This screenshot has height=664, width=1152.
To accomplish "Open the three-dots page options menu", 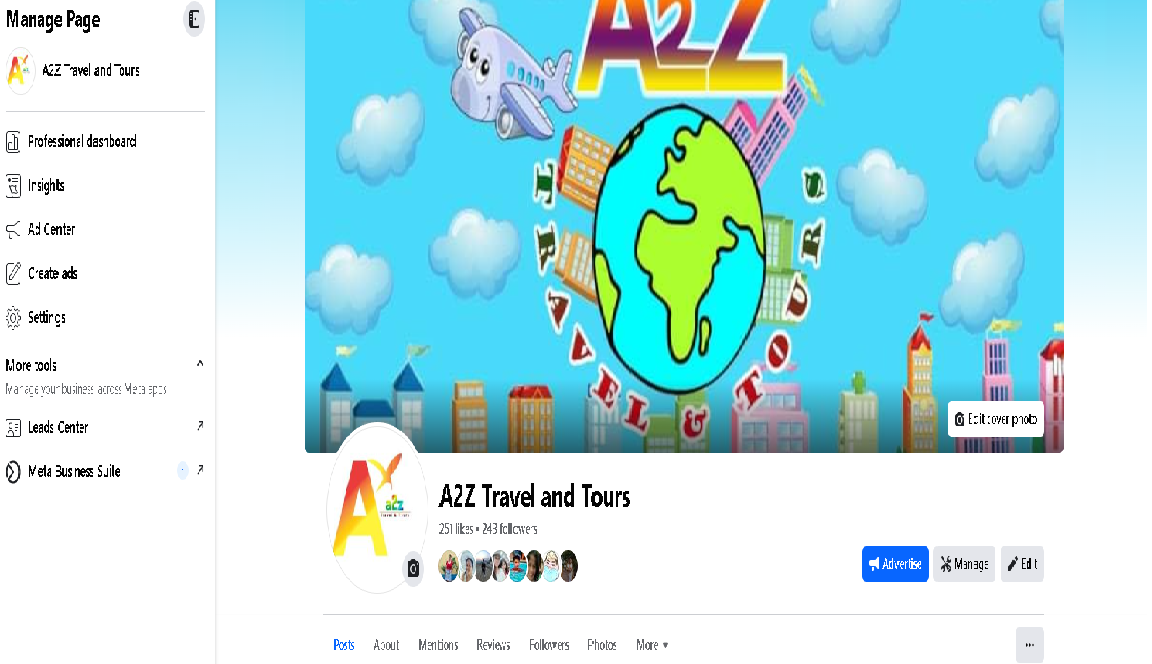I will click(x=1029, y=645).
